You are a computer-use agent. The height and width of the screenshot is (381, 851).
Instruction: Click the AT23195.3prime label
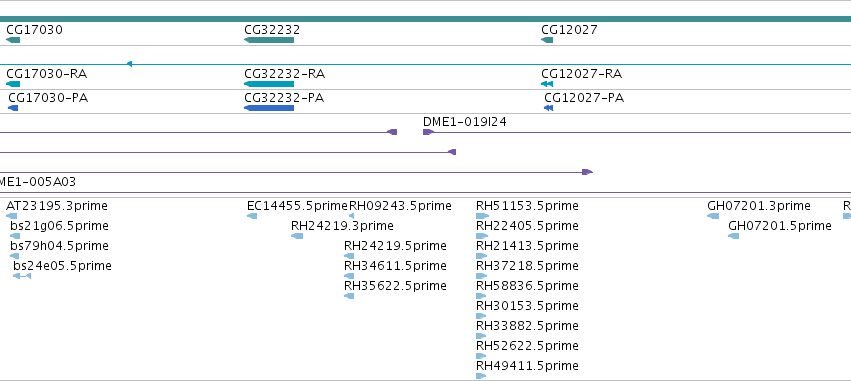57,206
